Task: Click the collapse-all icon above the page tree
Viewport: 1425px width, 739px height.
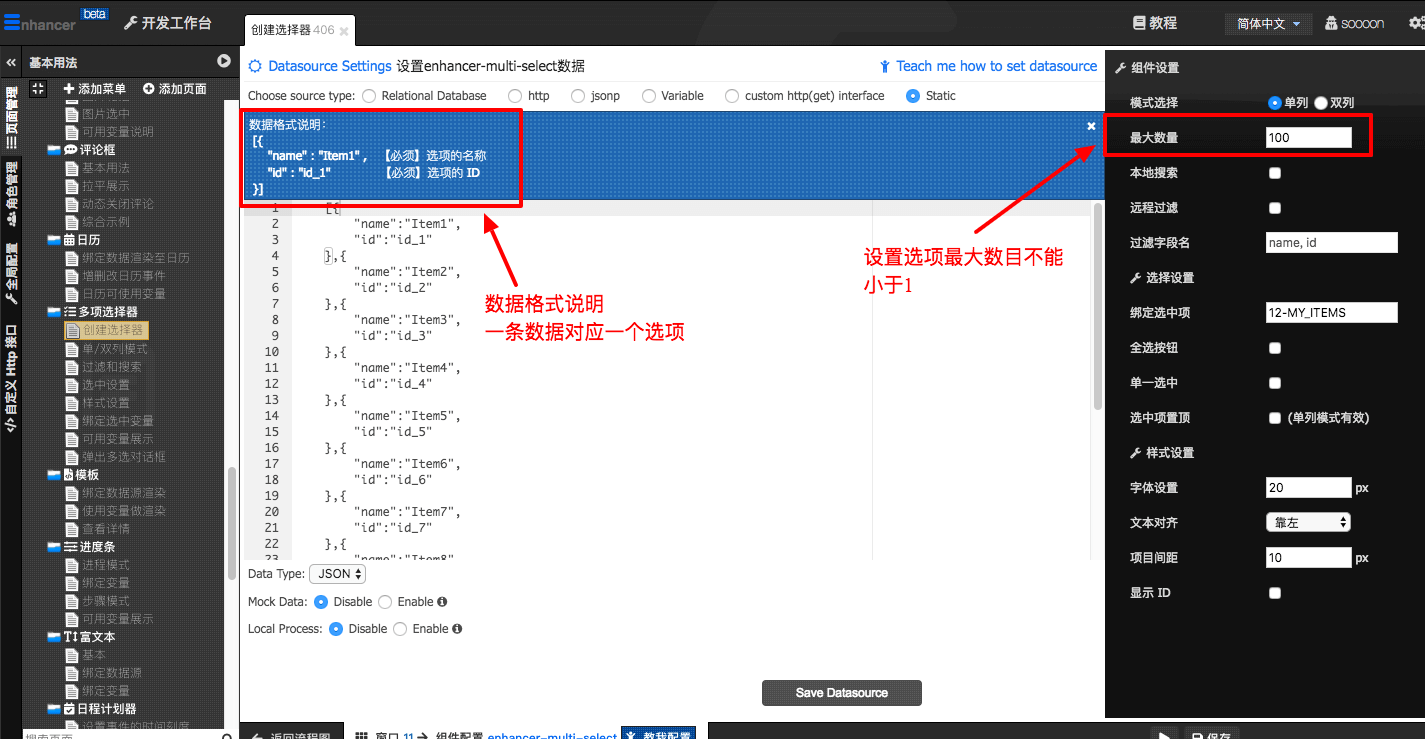Action: pyautogui.click(x=38, y=89)
